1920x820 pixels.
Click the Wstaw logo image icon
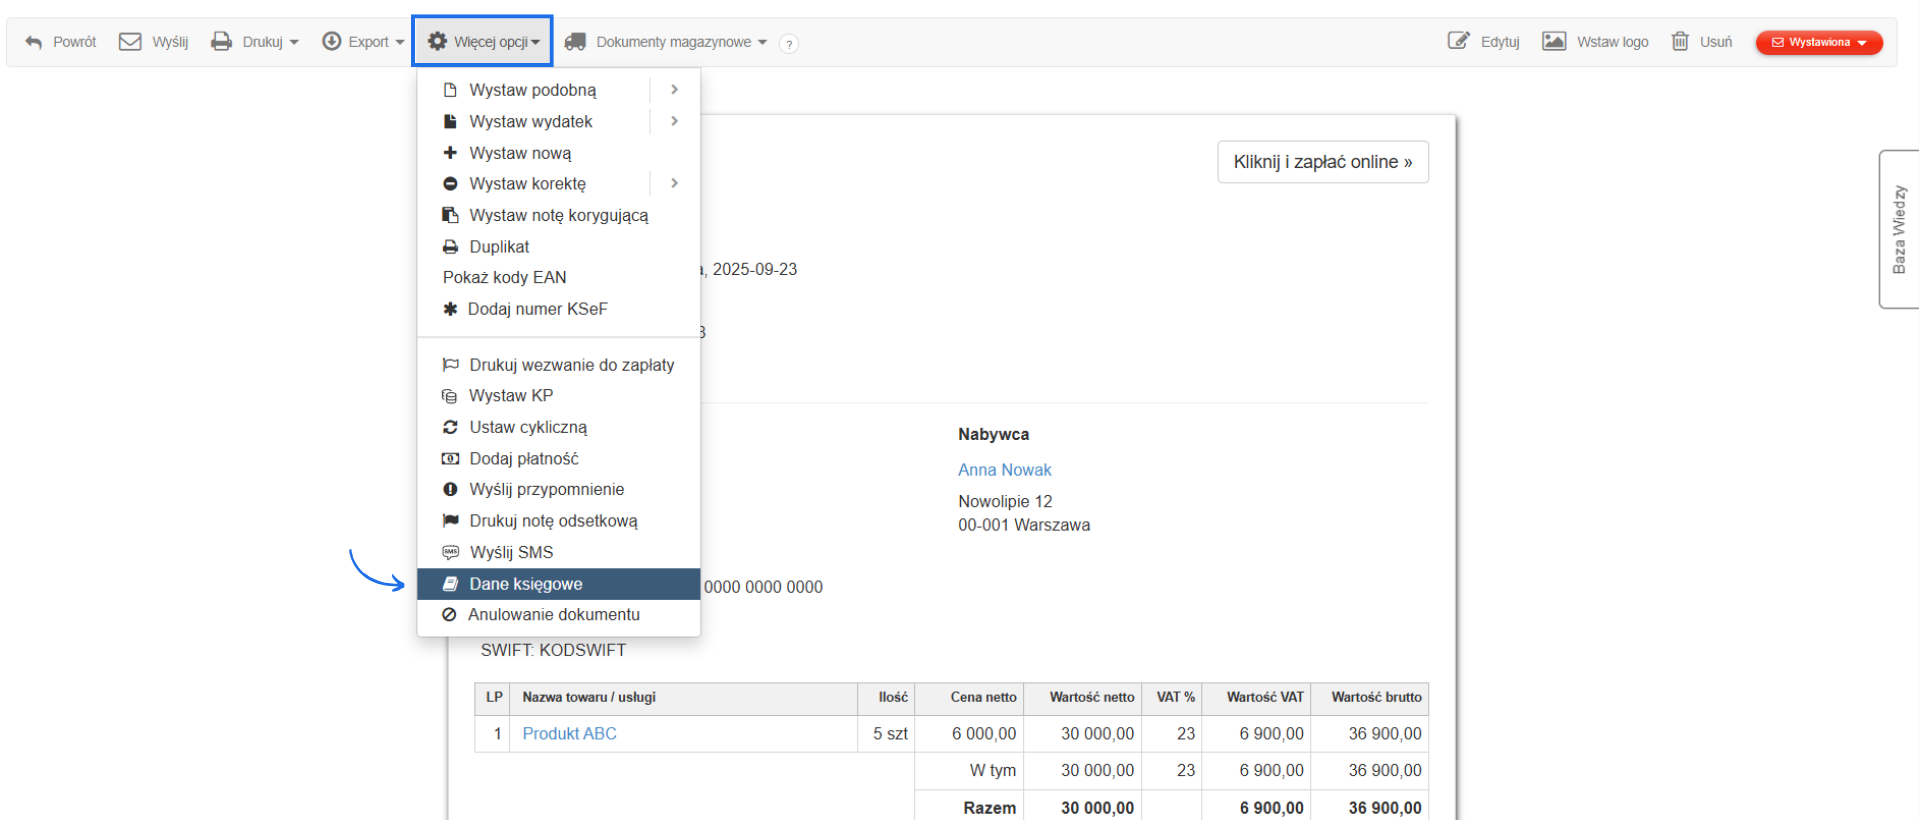coord(1553,41)
